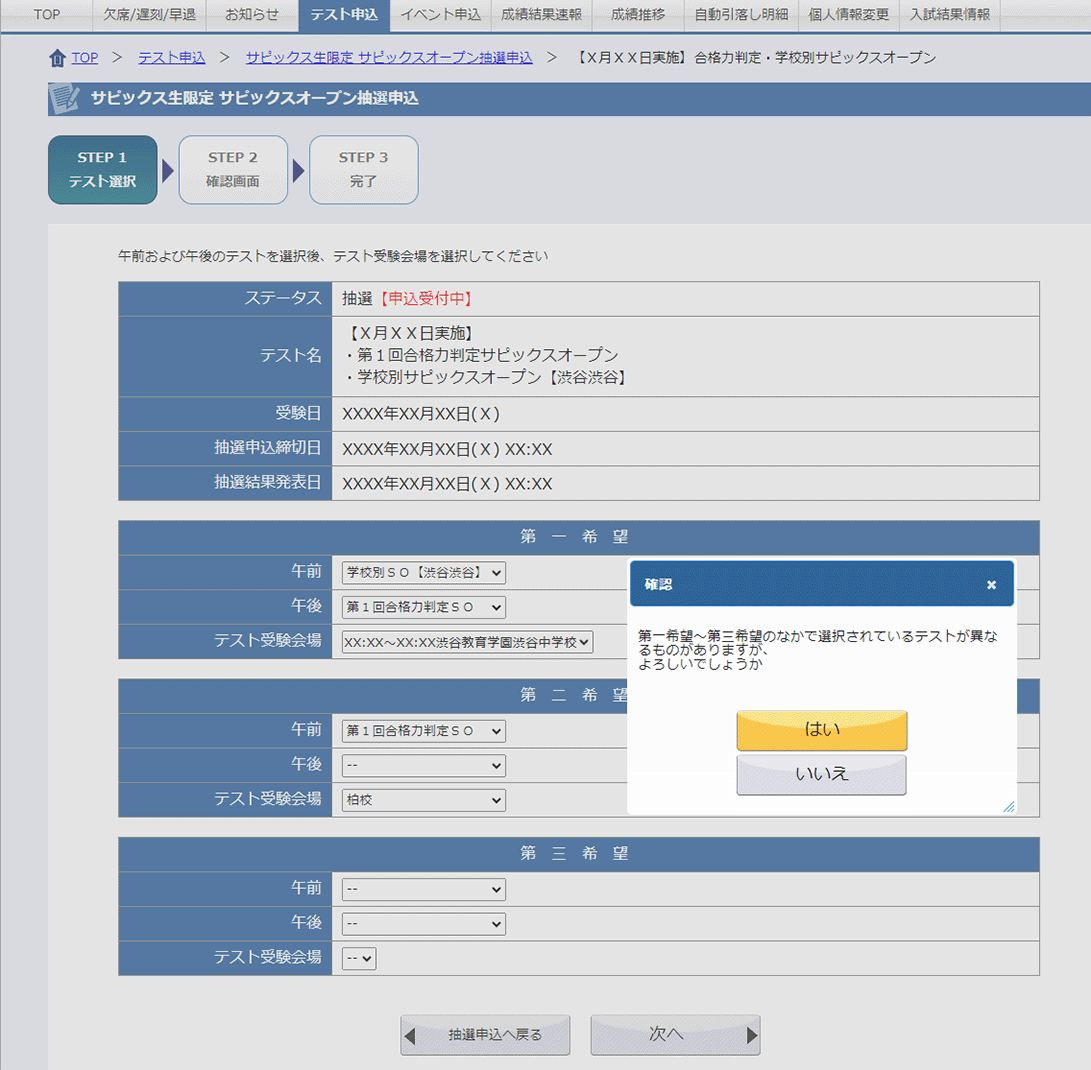
Task: Open 第二希望 午後 dropdown
Action: pyautogui.click(x=424, y=766)
